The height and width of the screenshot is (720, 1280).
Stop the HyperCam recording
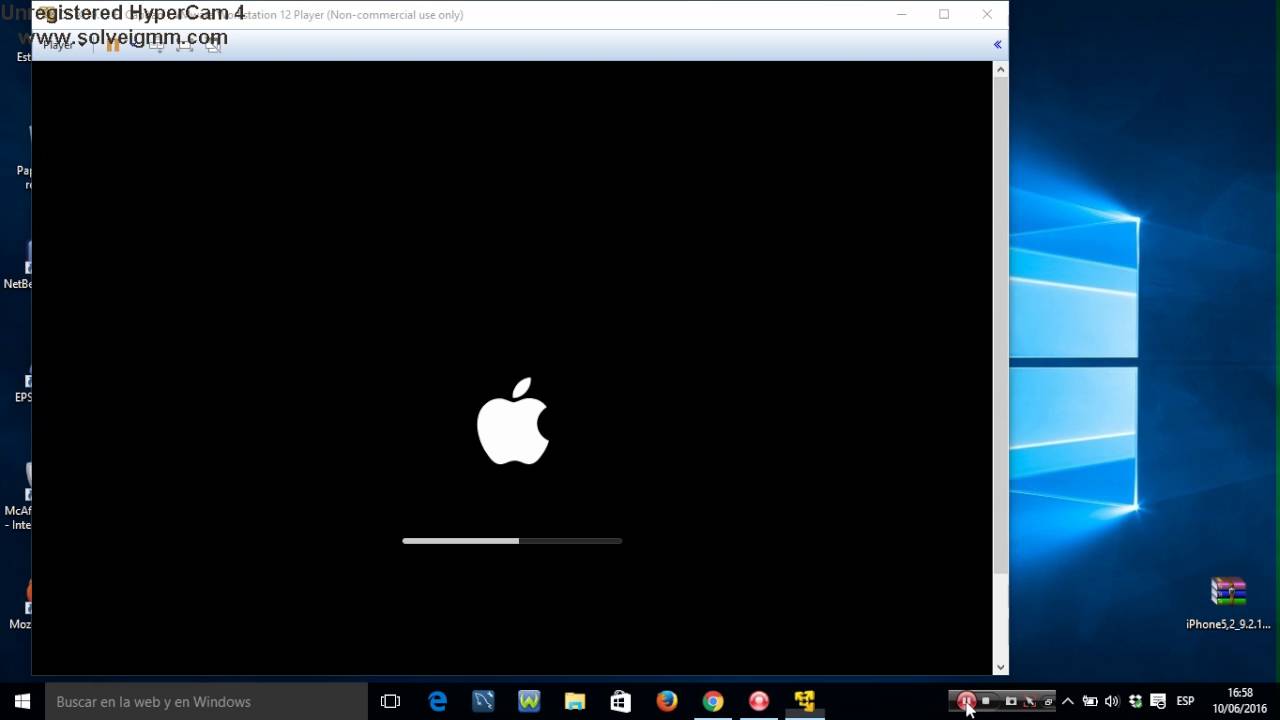pyautogui.click(x=986, y=701)
